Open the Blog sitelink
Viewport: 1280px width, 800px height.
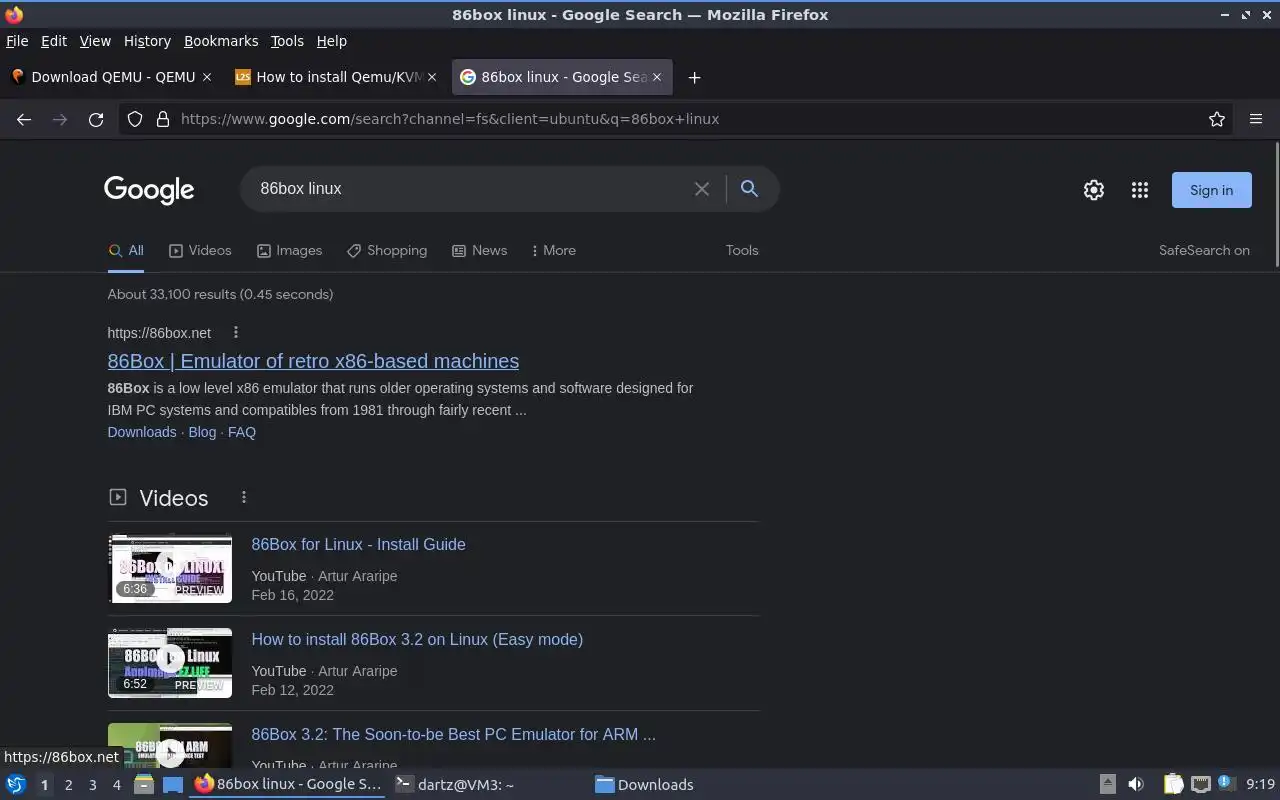(x=202, y=432)
